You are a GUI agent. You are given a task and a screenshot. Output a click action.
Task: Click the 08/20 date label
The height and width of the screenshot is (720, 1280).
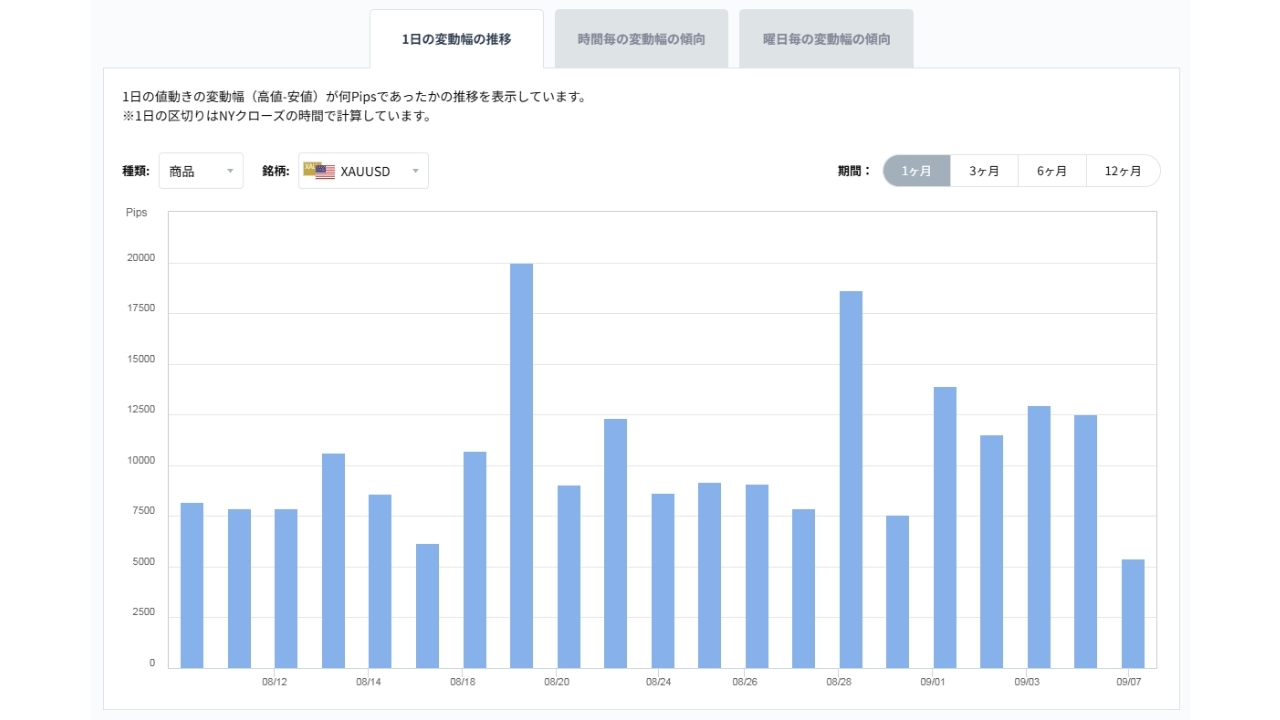(557, 682)
